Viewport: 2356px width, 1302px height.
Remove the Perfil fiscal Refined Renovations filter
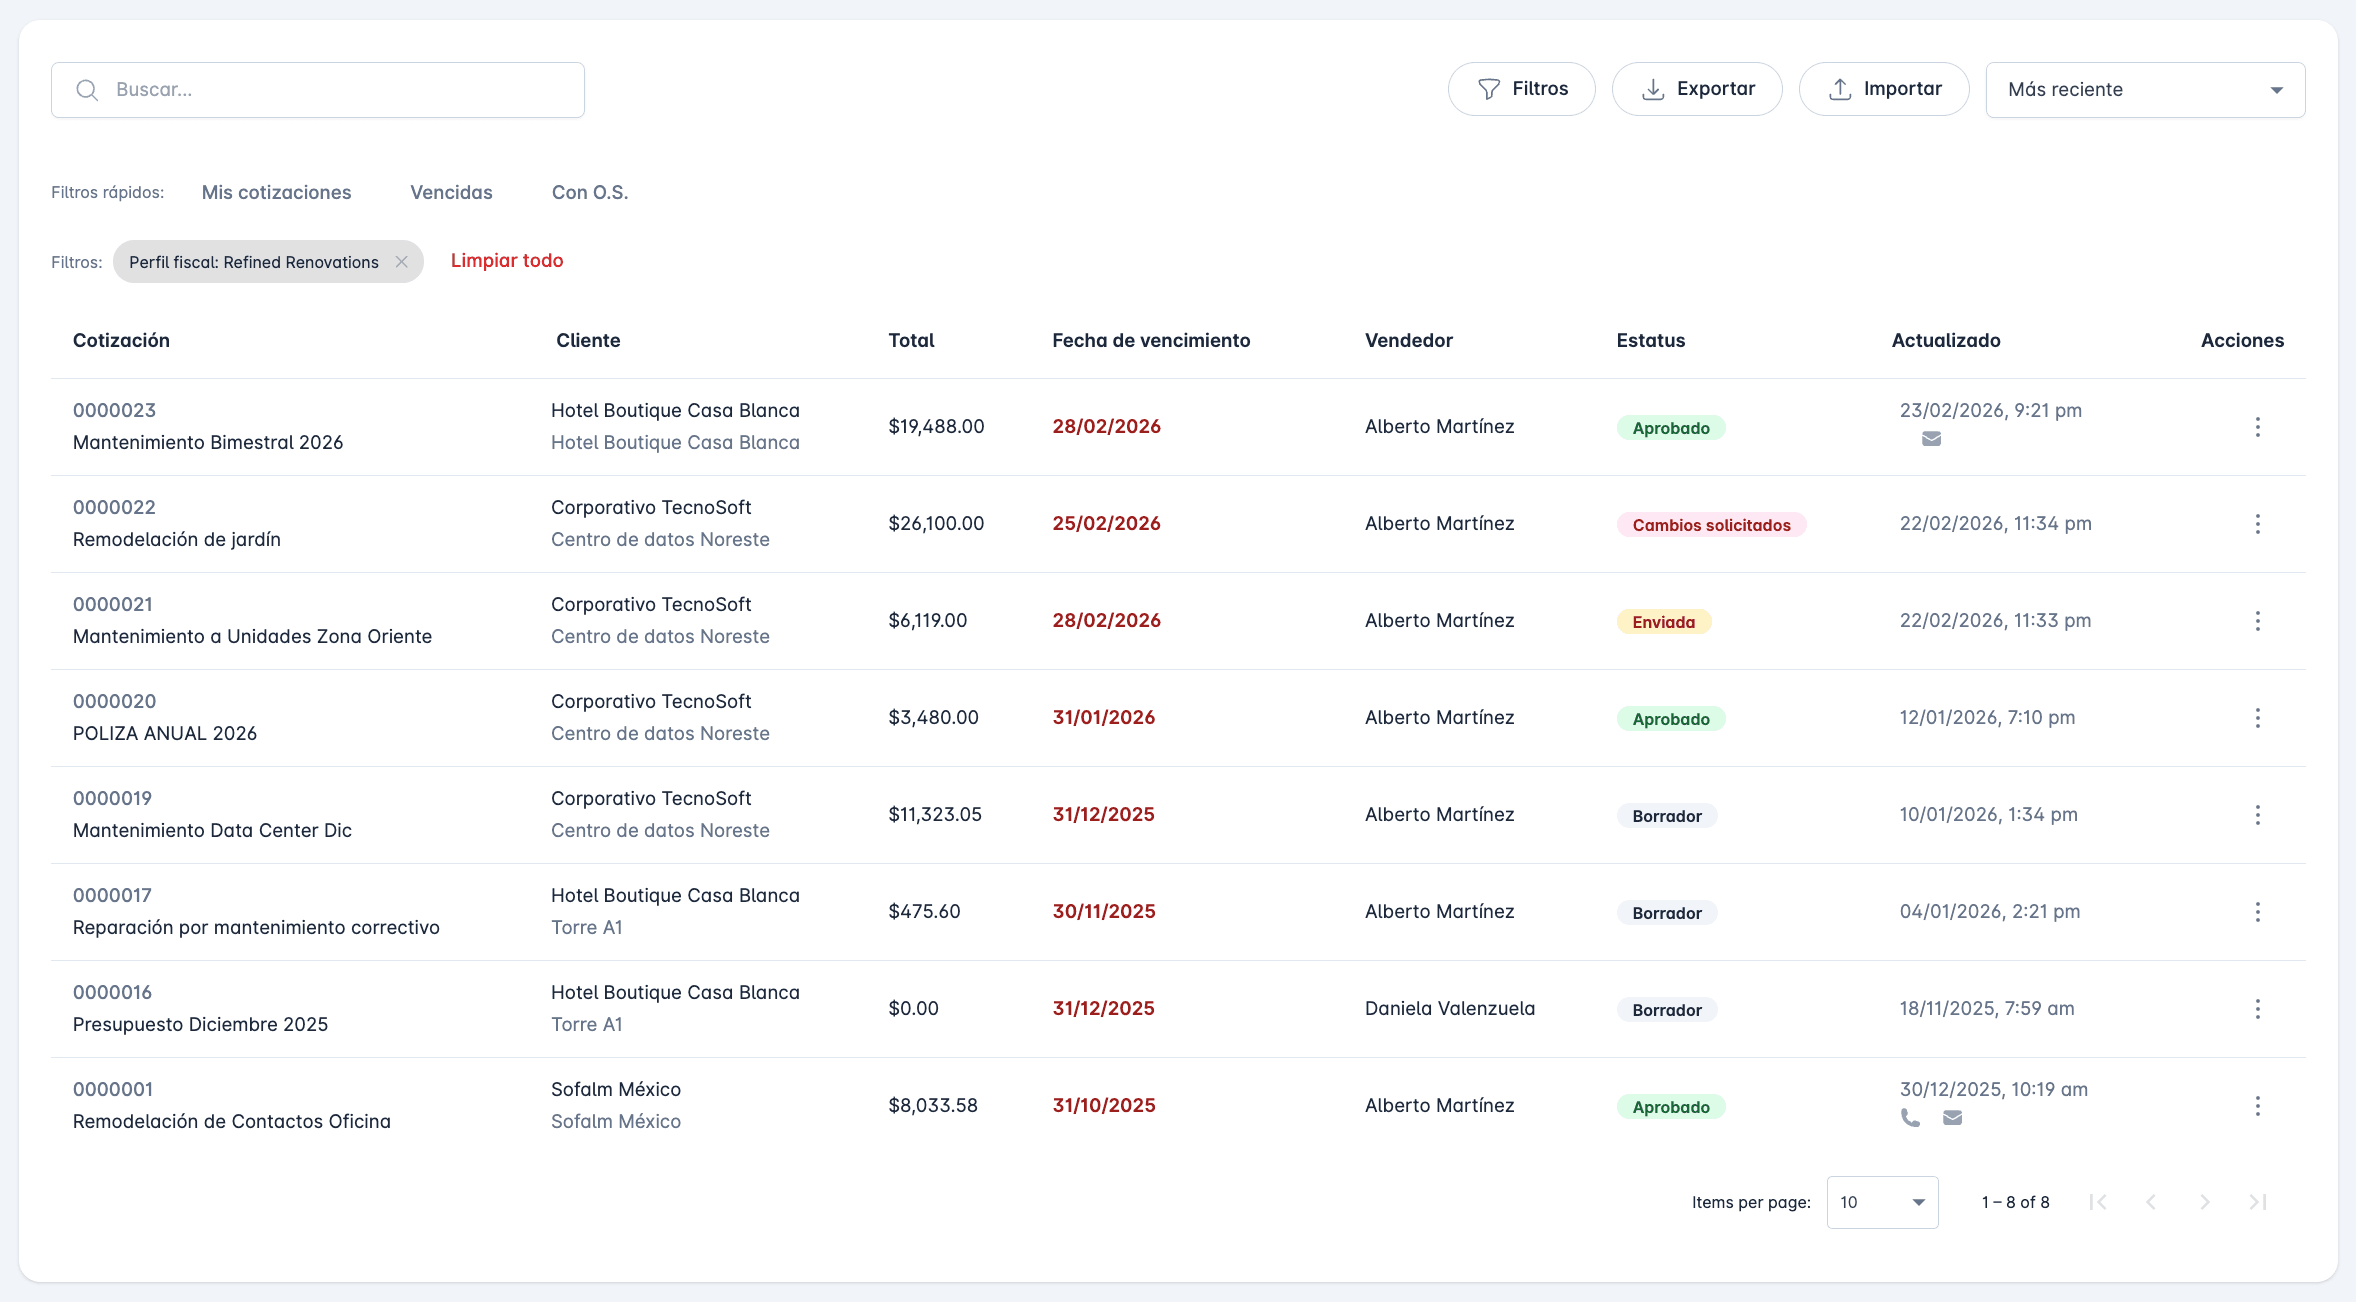pyautogui.click(x=402, y=261)
